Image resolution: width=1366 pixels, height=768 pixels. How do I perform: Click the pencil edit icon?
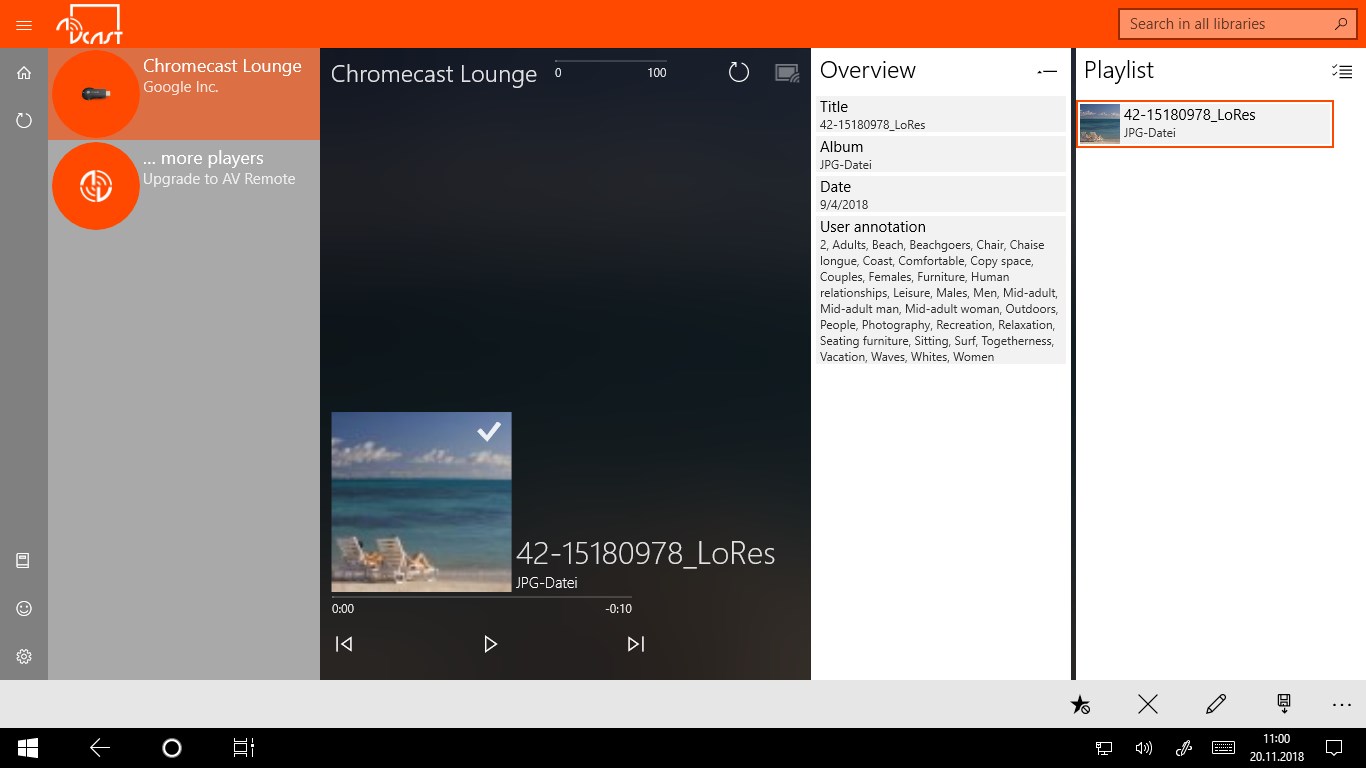click(x=1216, y=704)
